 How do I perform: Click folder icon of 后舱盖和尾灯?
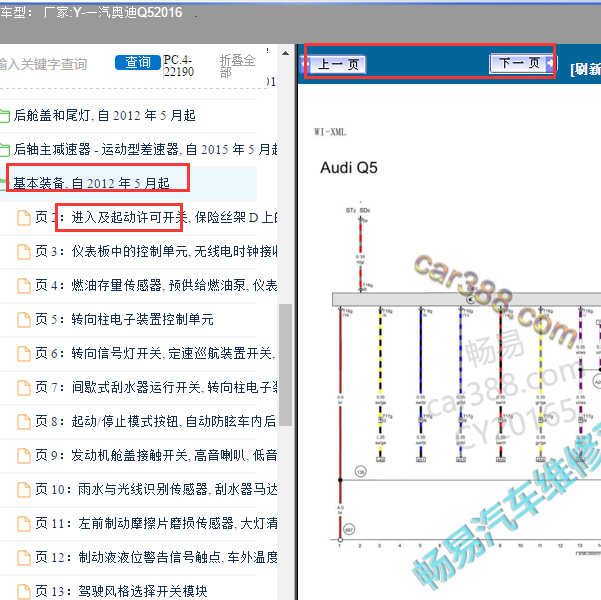[5, 116]
